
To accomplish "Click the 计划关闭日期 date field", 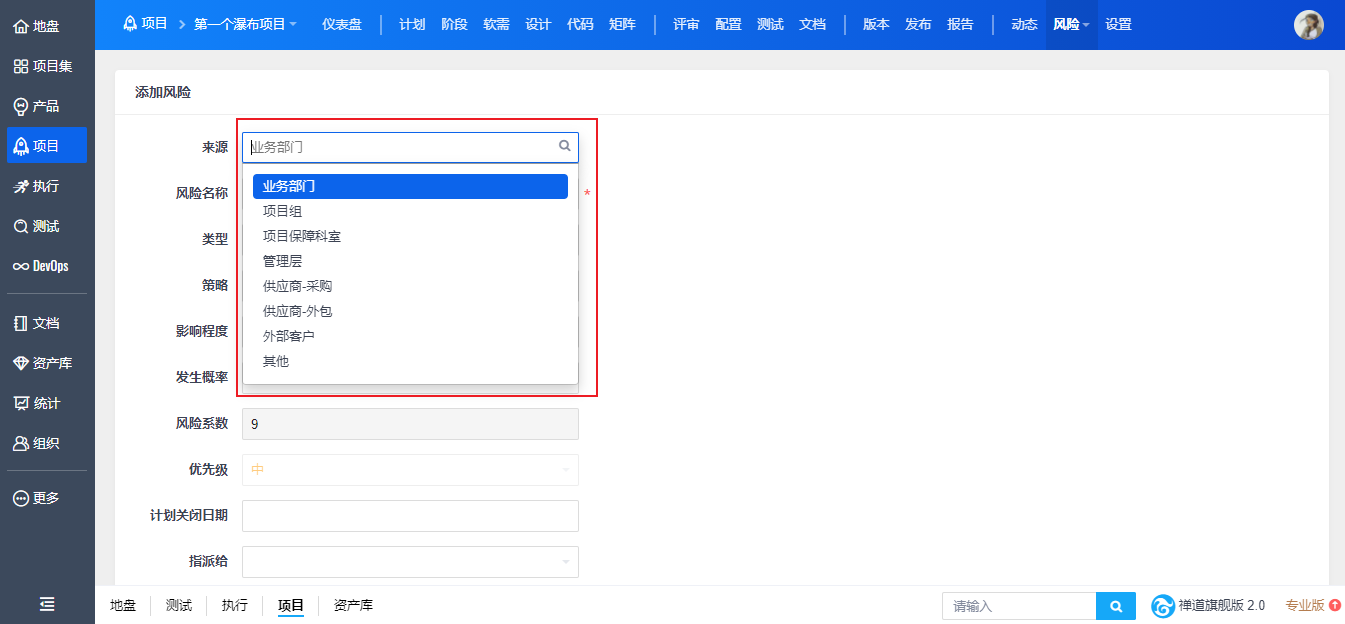I will click(410, 516).
